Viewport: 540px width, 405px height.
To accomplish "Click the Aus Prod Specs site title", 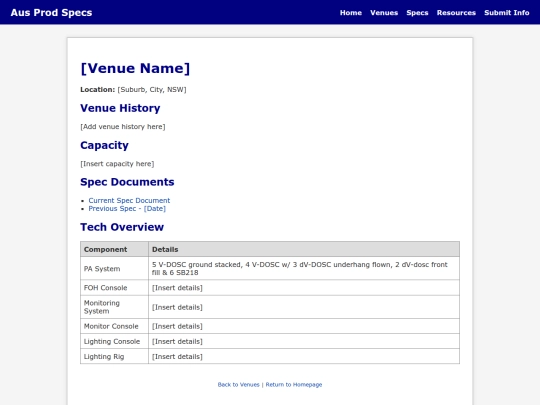I will click(51, 13).
